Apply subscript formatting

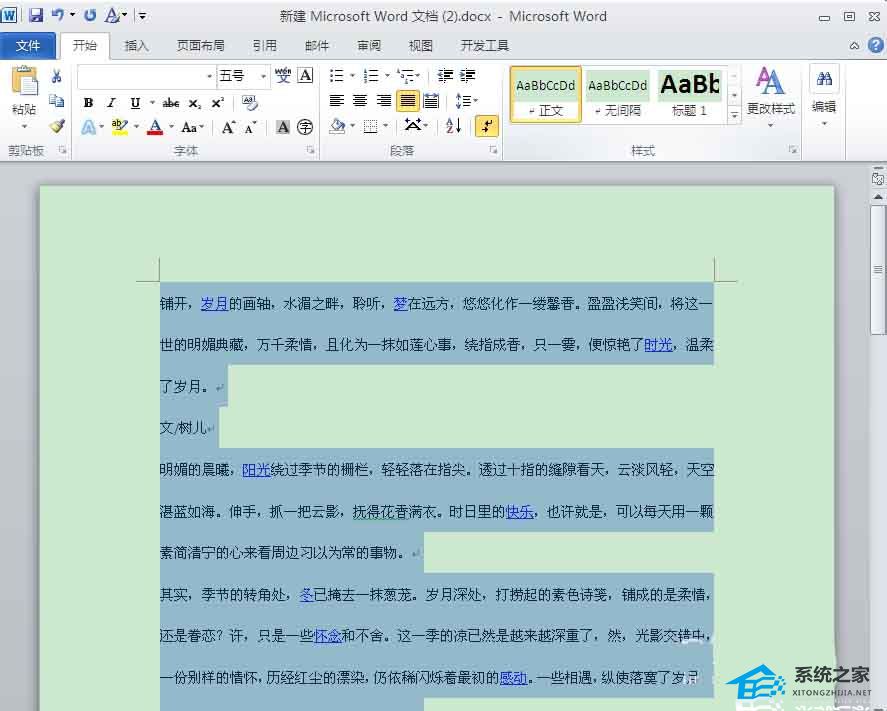coord(195,103)
